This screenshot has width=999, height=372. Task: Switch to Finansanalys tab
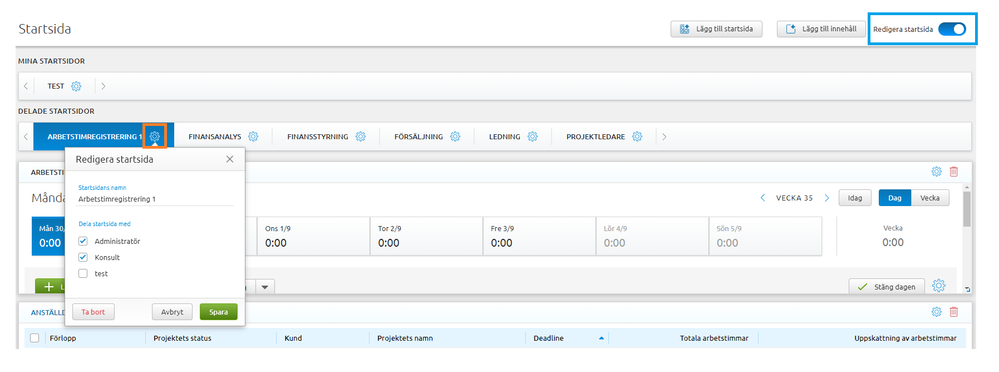[x=215, y=136]
